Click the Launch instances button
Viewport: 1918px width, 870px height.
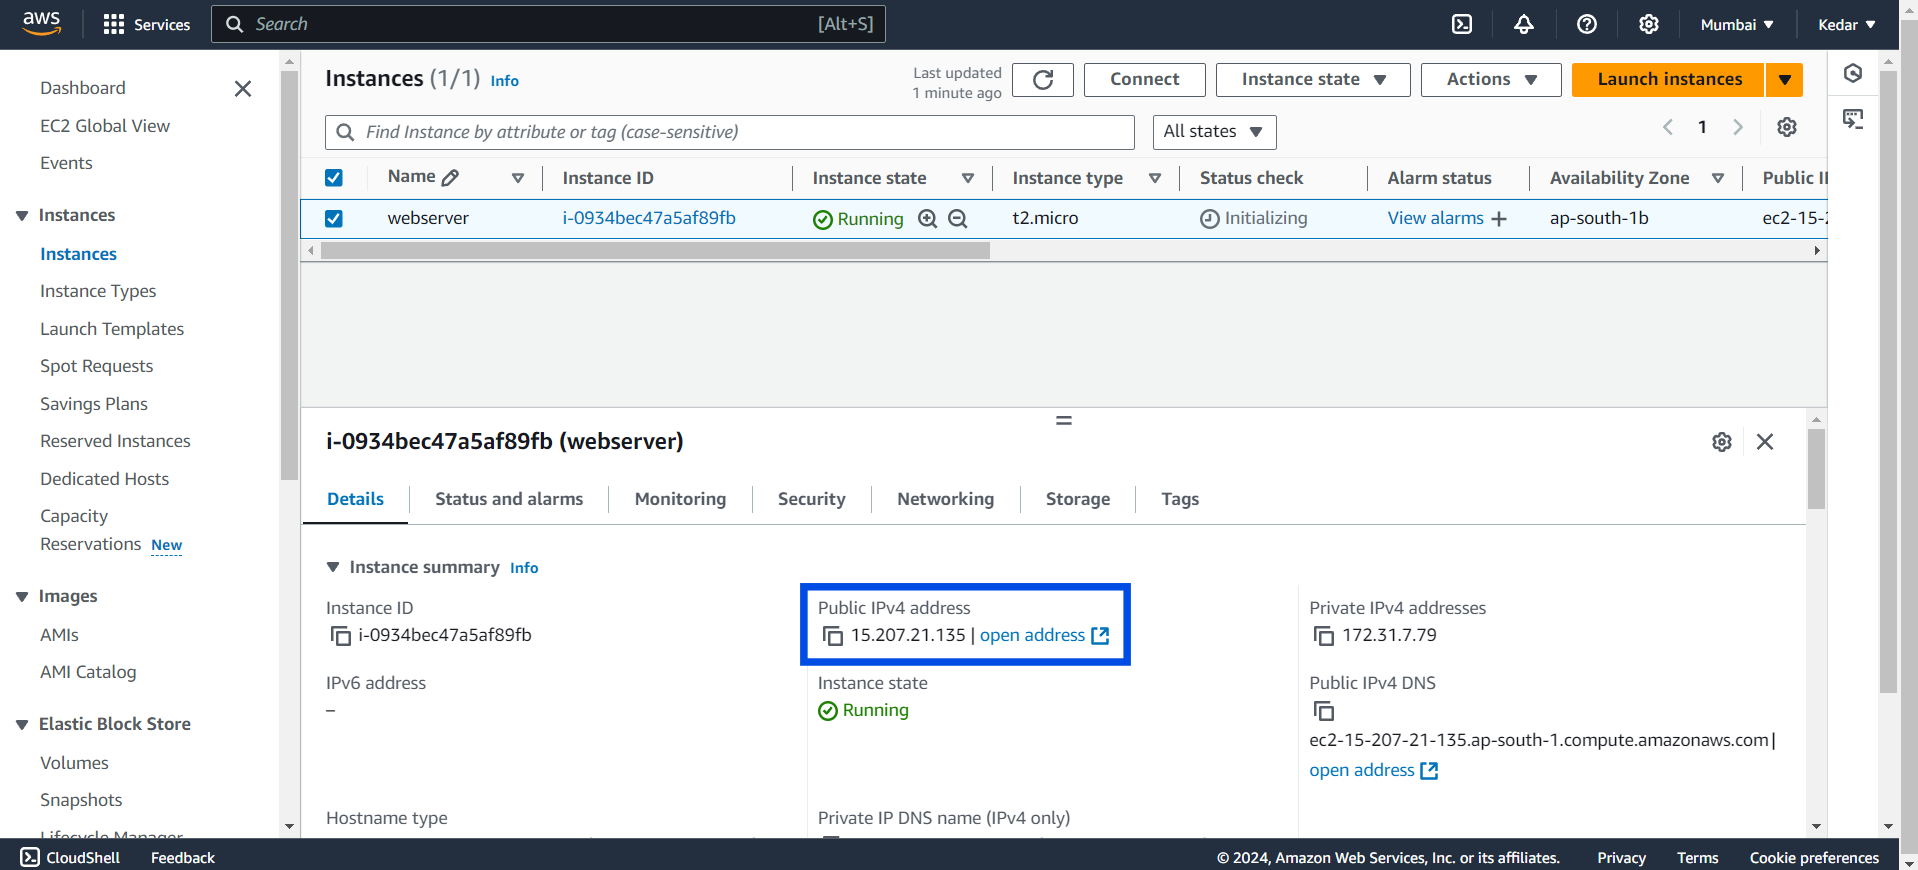click(1669, 80)
